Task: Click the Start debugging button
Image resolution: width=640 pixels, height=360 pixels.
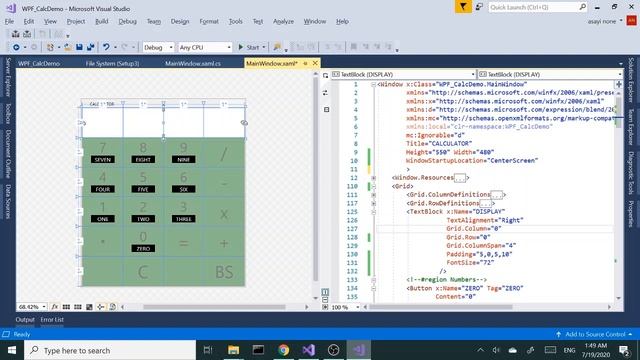Action: pos(249,47)
